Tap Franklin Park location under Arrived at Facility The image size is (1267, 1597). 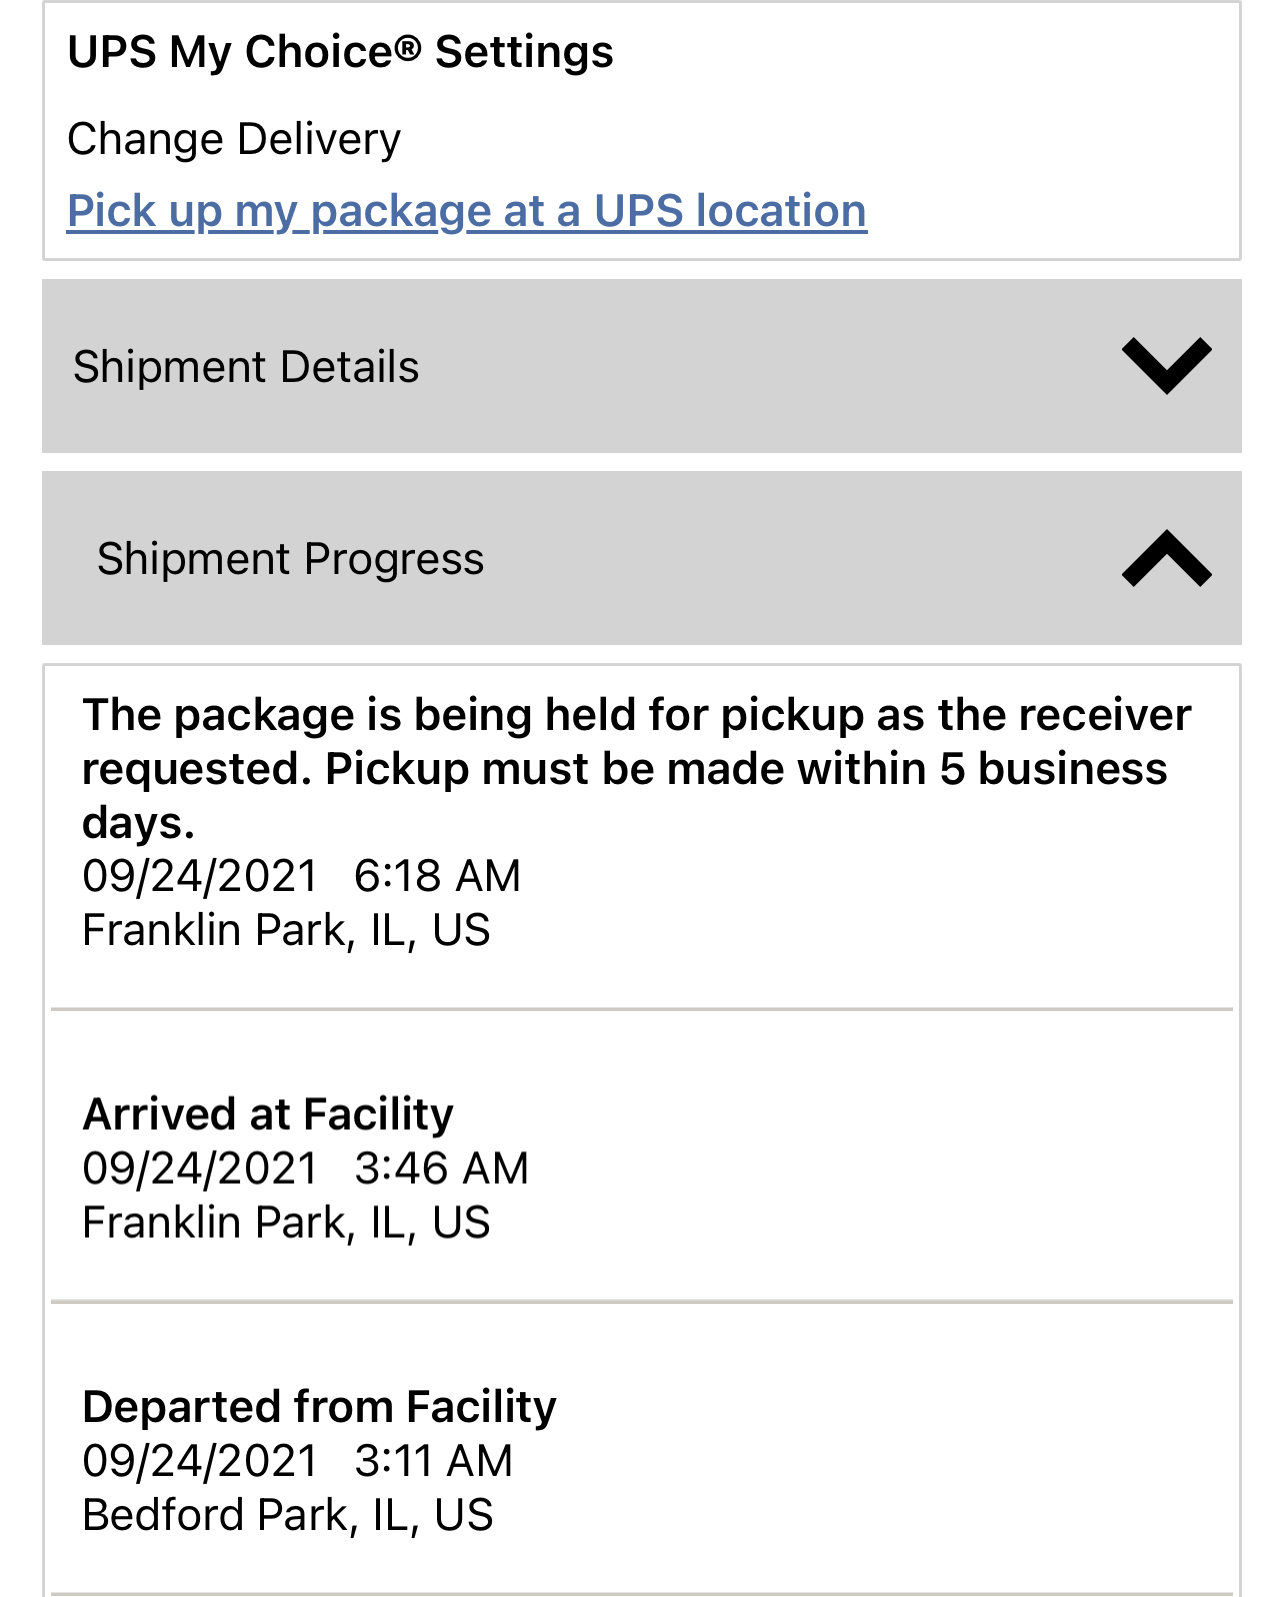coord(286,1222)
